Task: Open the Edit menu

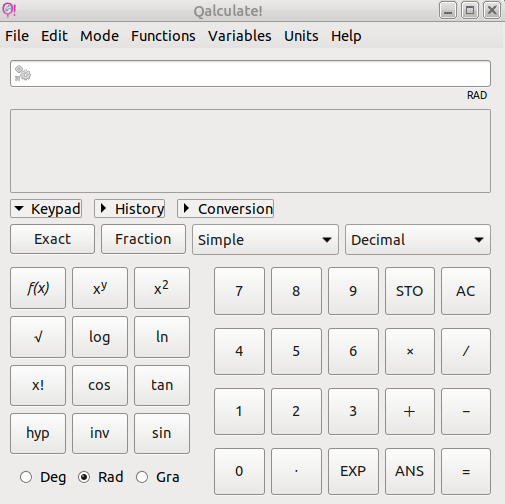Action: click(x=54, y=36)
